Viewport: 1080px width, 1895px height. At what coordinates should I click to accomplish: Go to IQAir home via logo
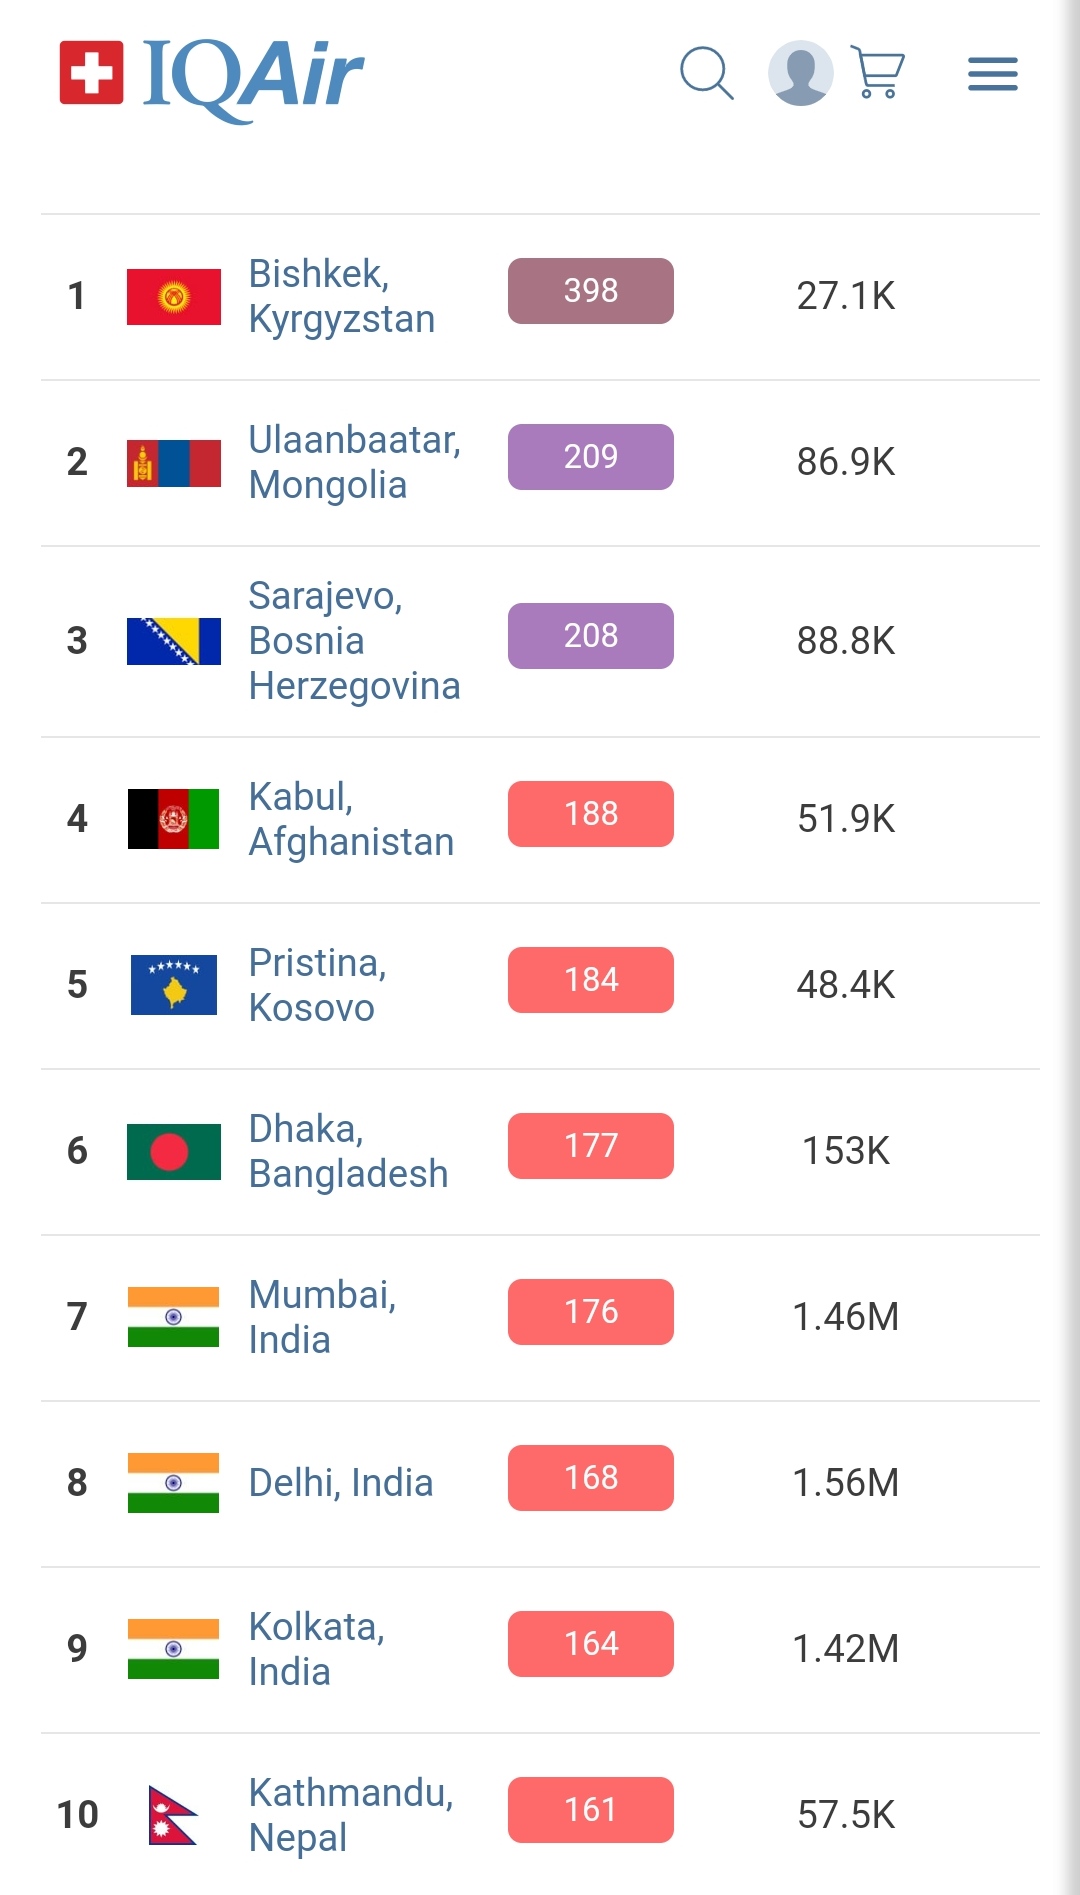(211, 74)
